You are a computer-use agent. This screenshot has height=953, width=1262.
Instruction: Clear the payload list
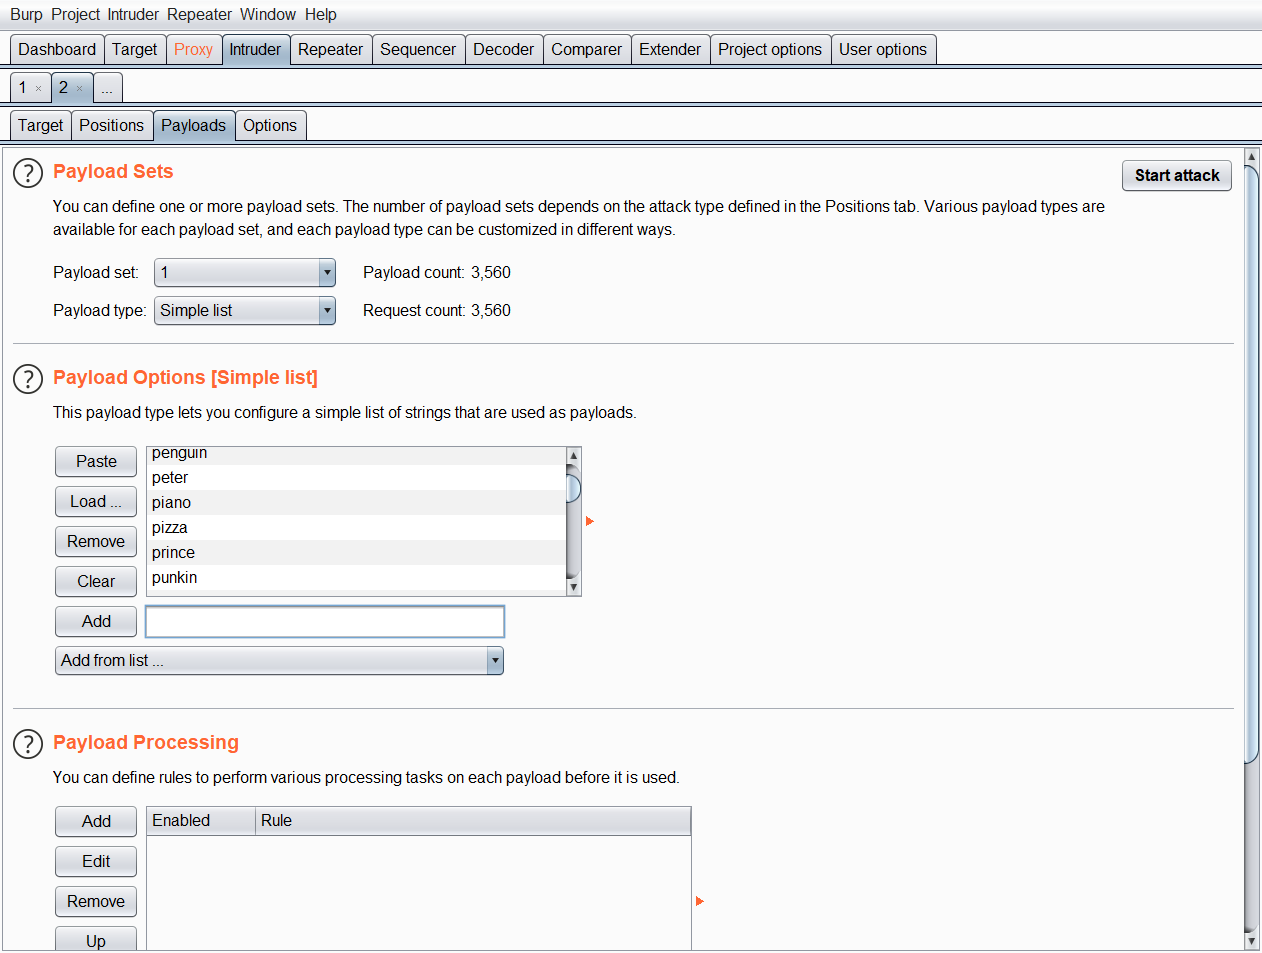(x=96, y=582)
